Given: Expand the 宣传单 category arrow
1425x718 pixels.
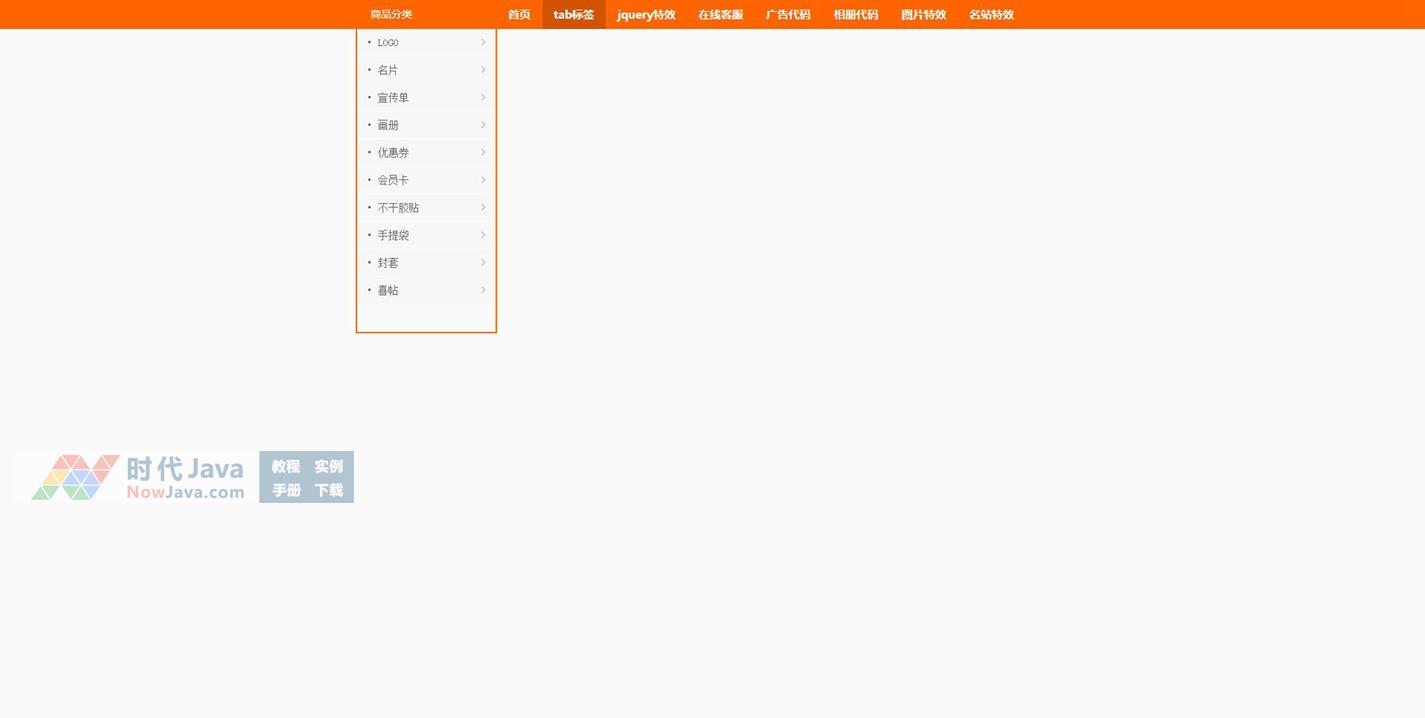Looking at the screenshot, I should pos(483,97).
